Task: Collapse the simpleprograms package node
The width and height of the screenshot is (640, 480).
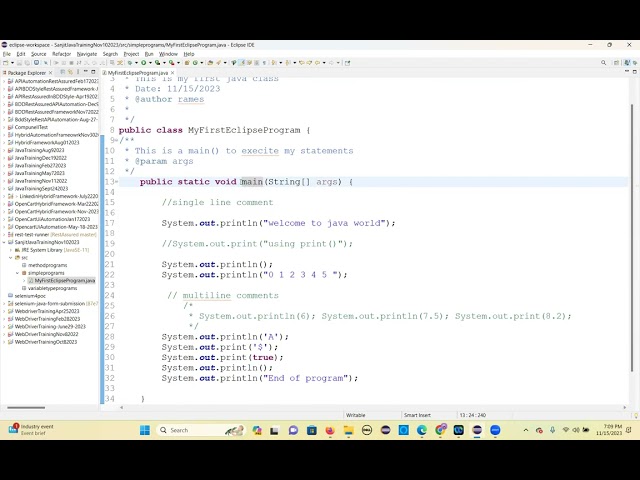Action: click(x=18, y=273)
